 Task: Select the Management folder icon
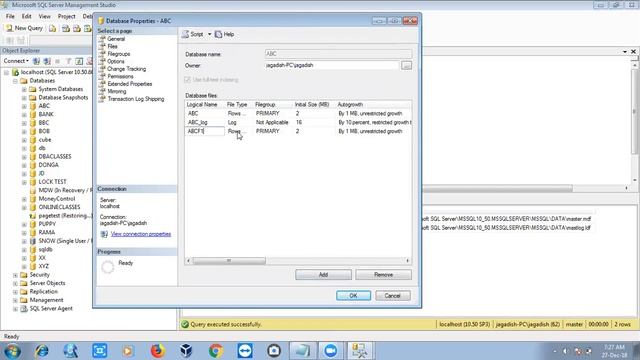[x=24, y=300]
